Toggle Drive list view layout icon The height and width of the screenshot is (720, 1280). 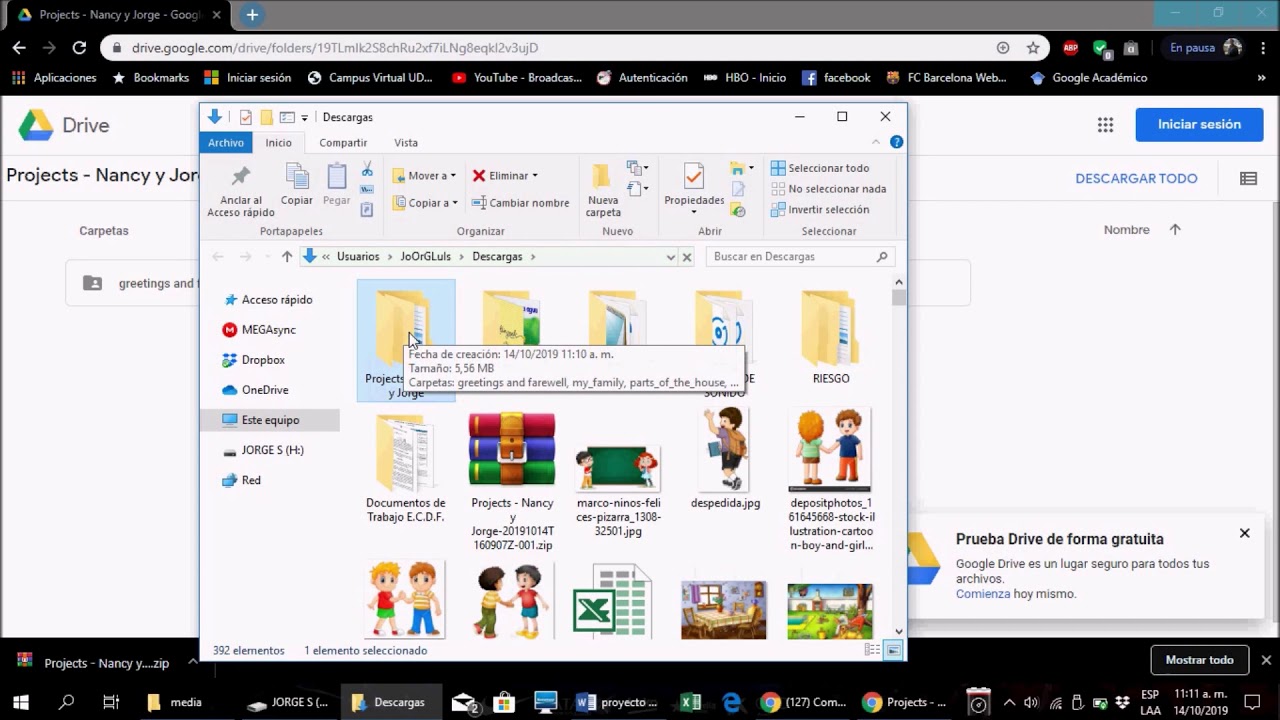tap(1248, 179)
